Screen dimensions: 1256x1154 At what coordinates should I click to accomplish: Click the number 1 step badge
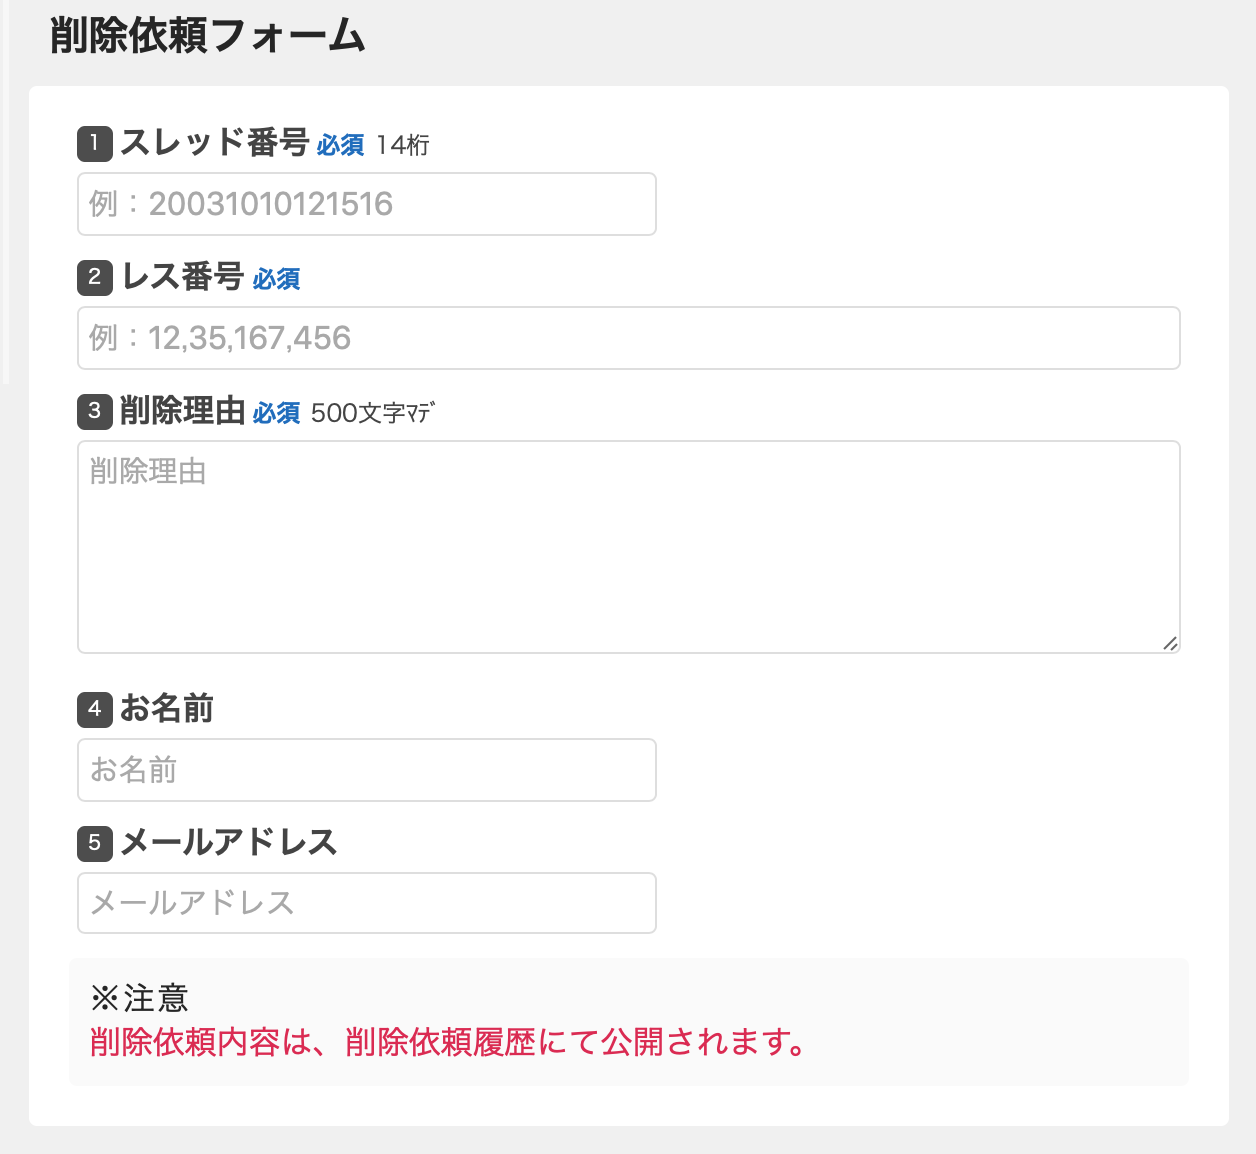click(95, 143)
